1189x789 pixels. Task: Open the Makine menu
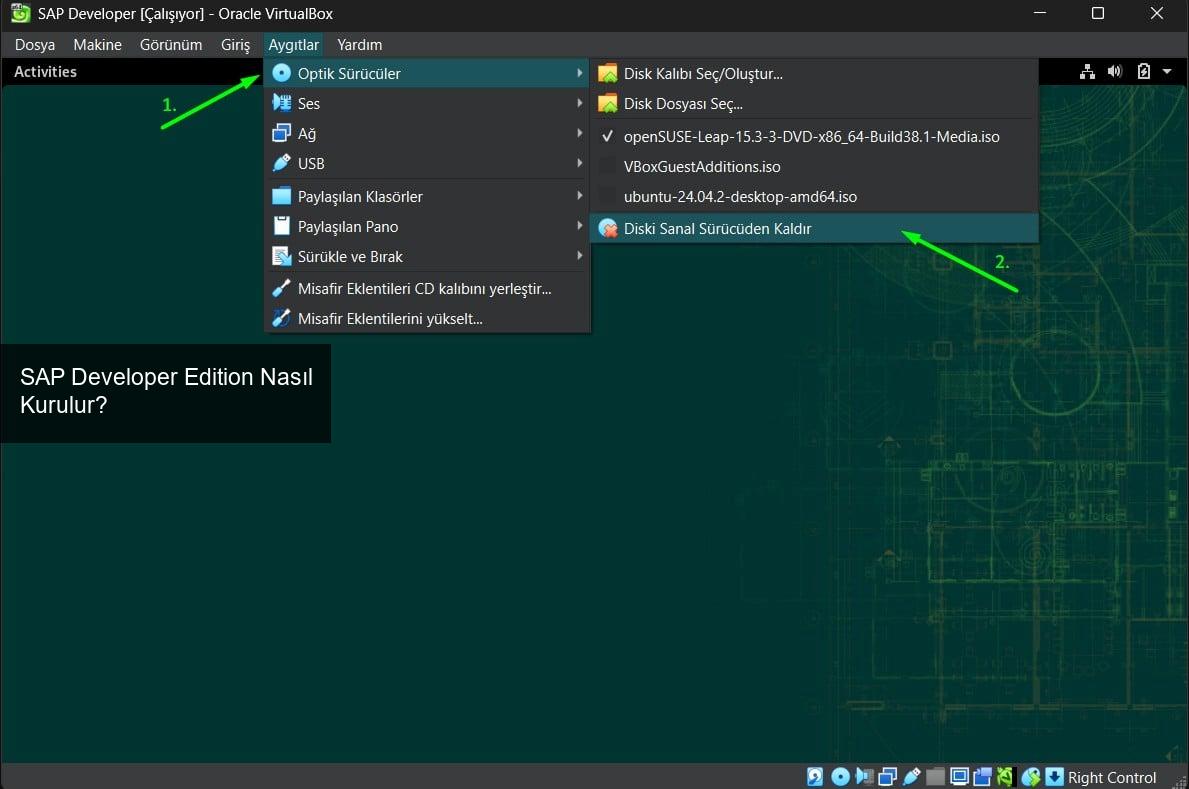pos(97,45)
